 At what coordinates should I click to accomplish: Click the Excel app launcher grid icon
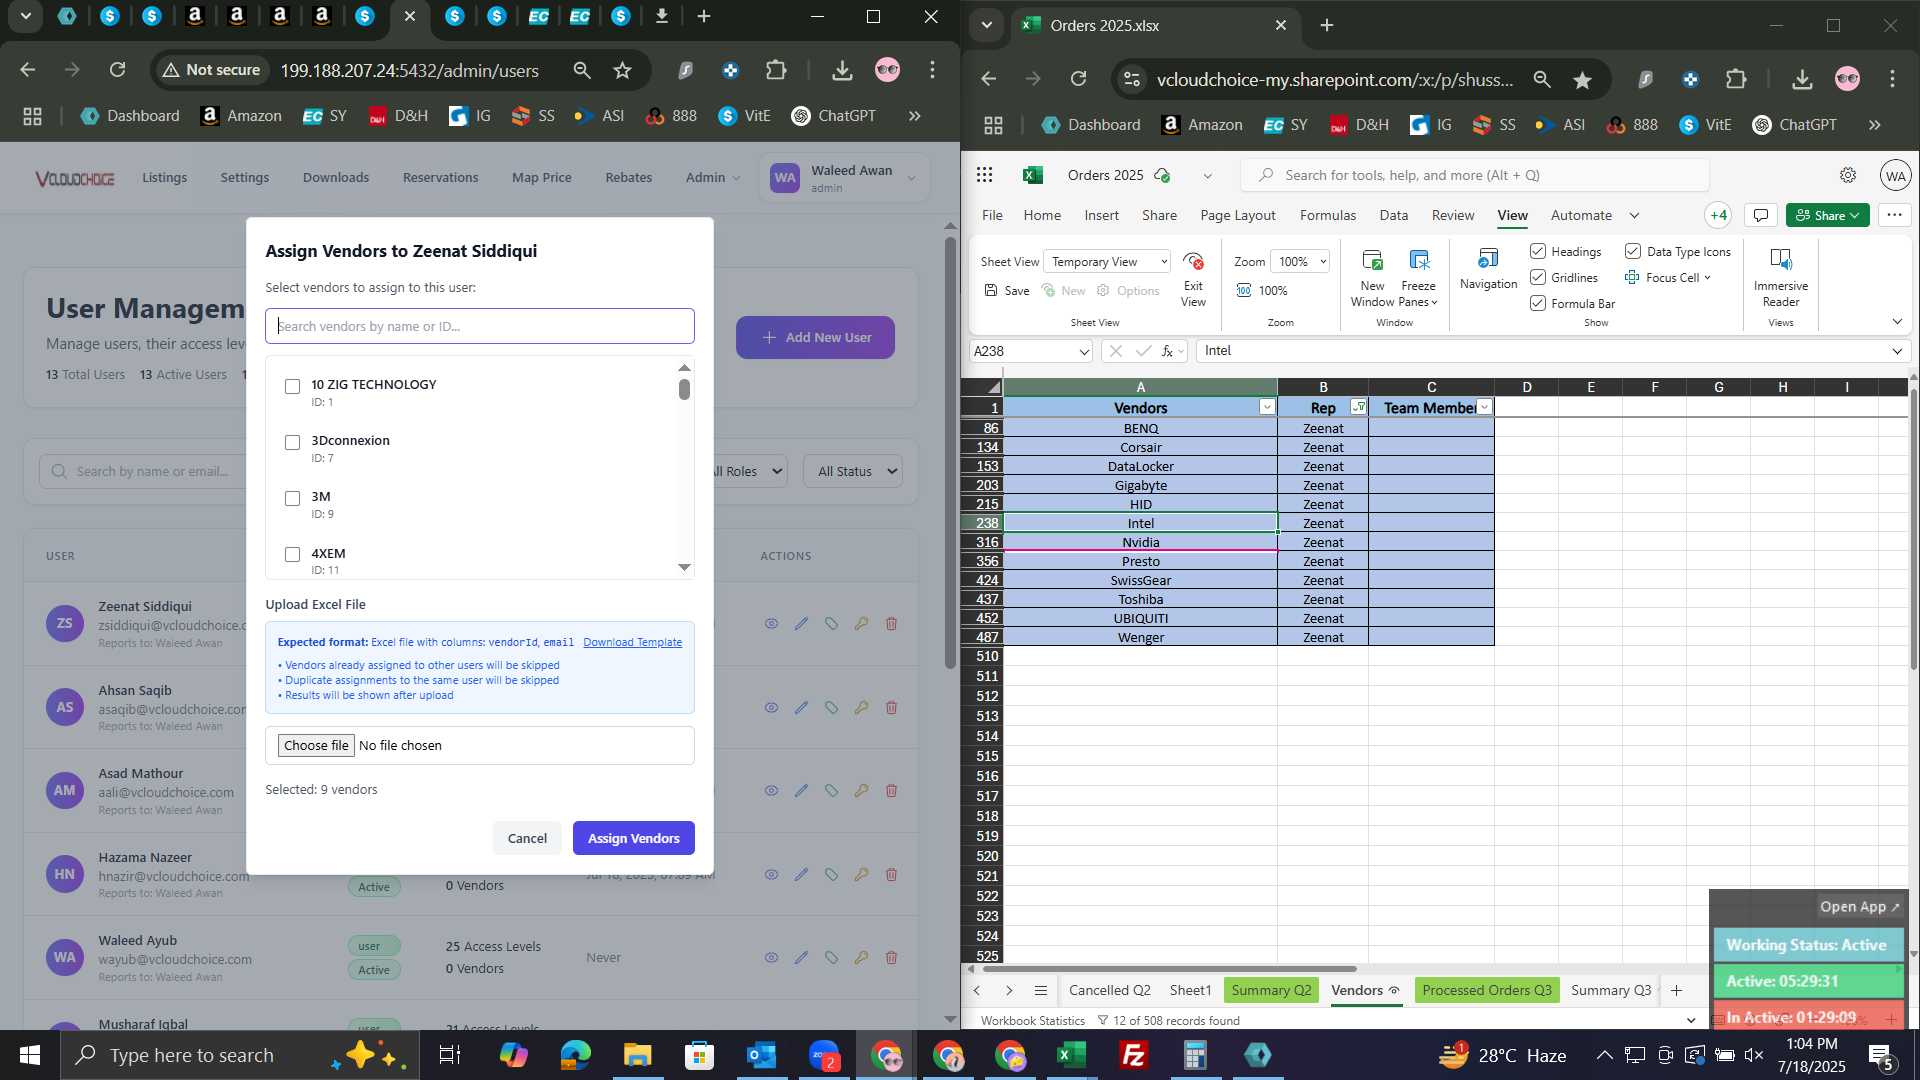pos(984,175)
